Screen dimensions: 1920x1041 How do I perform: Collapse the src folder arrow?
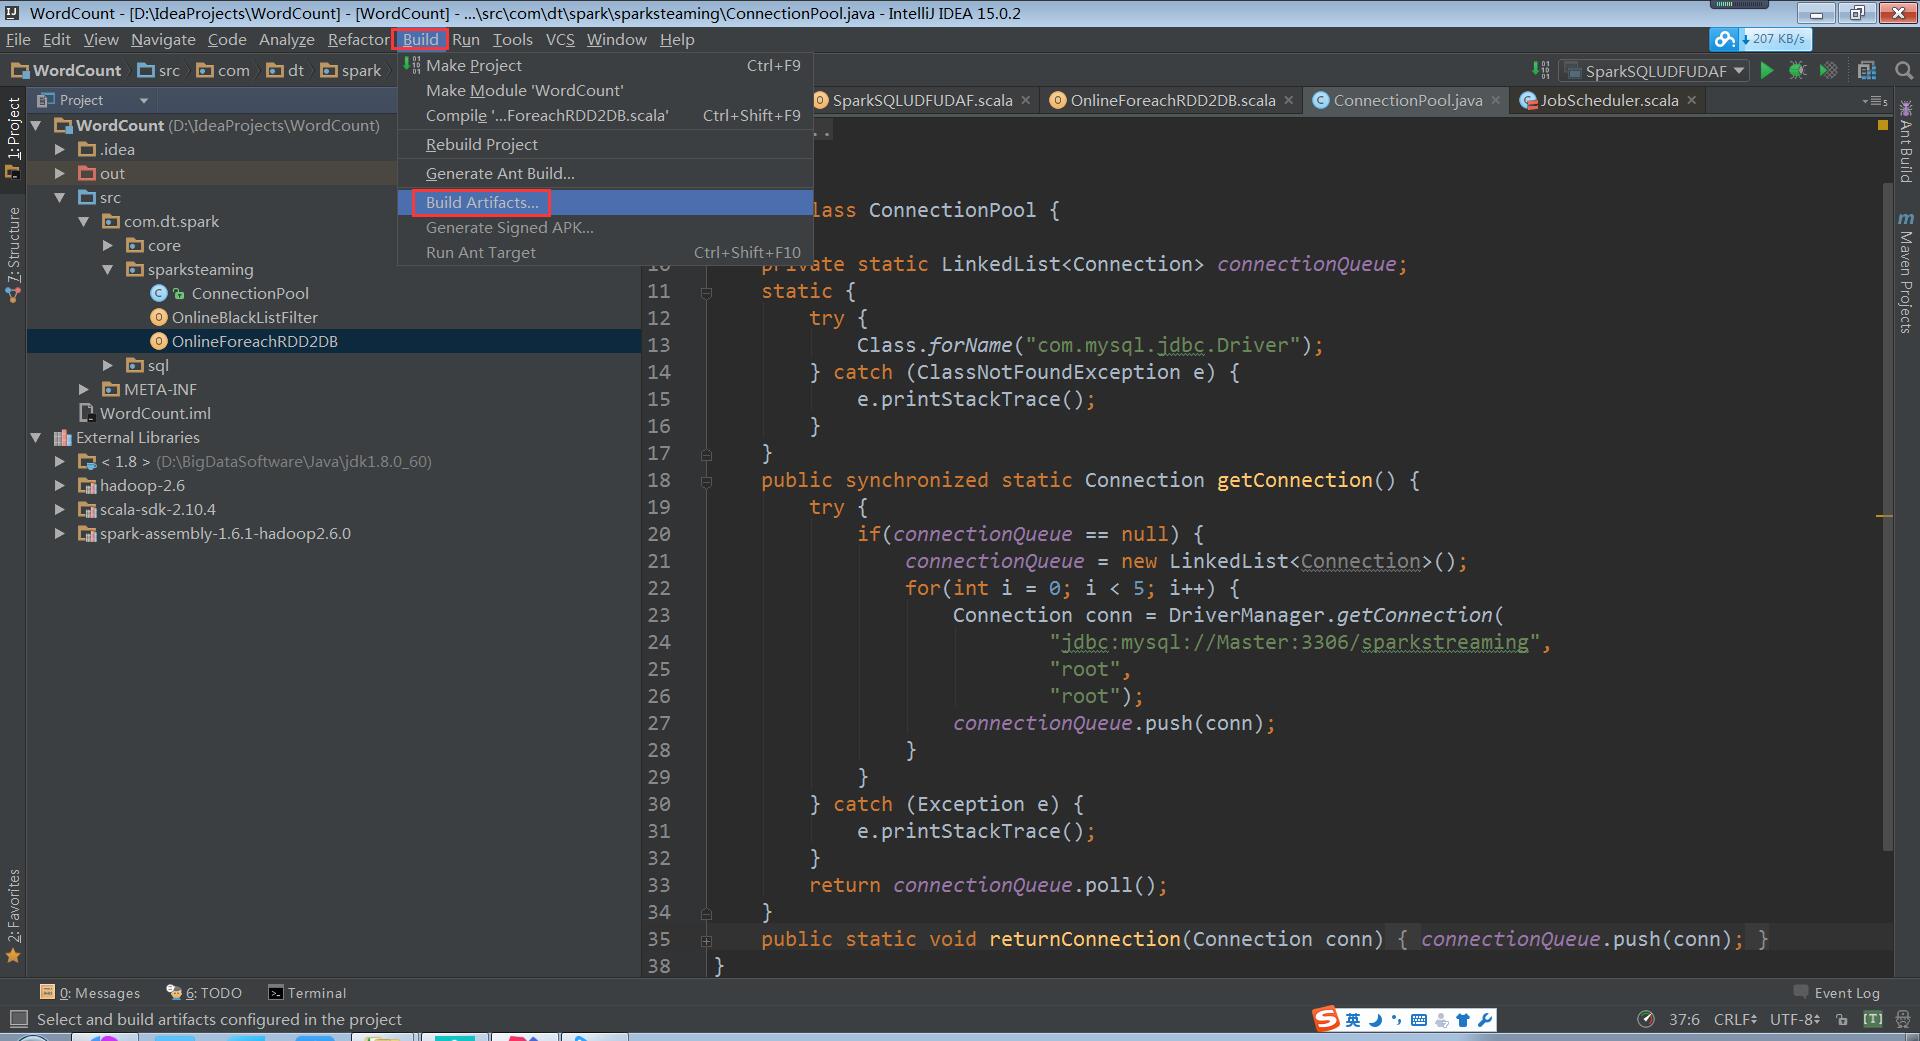(x=60, y=197)
